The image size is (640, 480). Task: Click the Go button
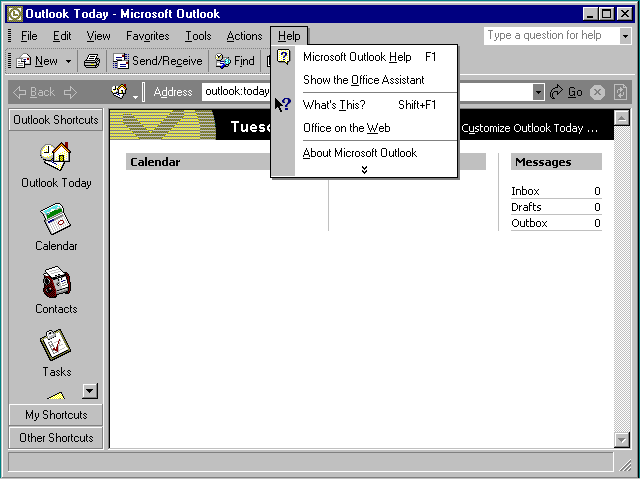566,92
